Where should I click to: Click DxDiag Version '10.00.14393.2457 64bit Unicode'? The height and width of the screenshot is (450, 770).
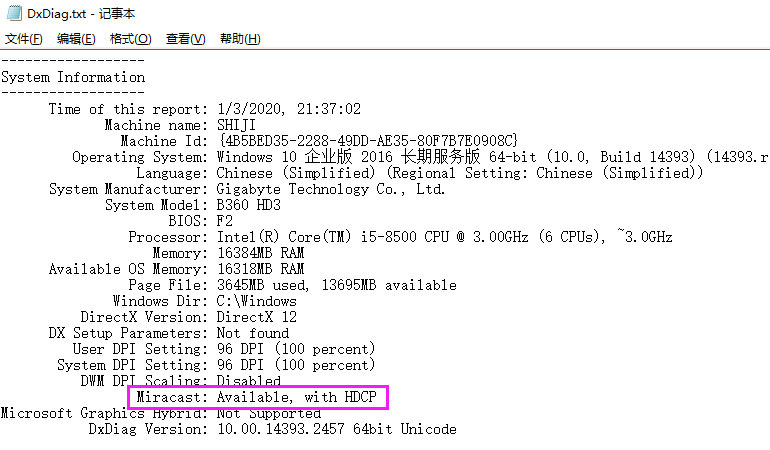[x=337, y=429]
